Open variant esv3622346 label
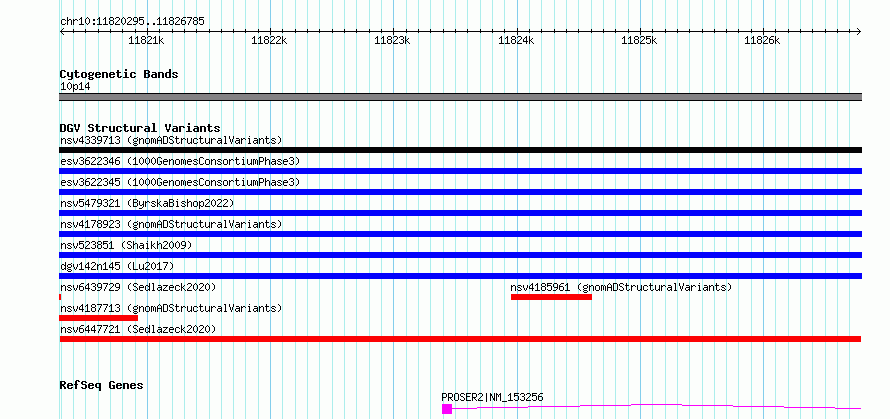The width and height of the screenshot is (890, 419). [180, 161]
